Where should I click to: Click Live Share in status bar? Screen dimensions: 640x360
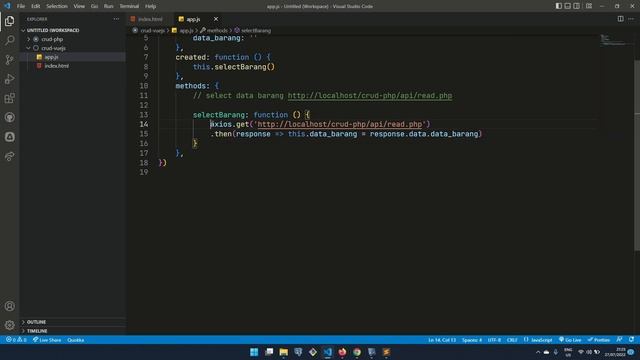(x=47, y=340)
